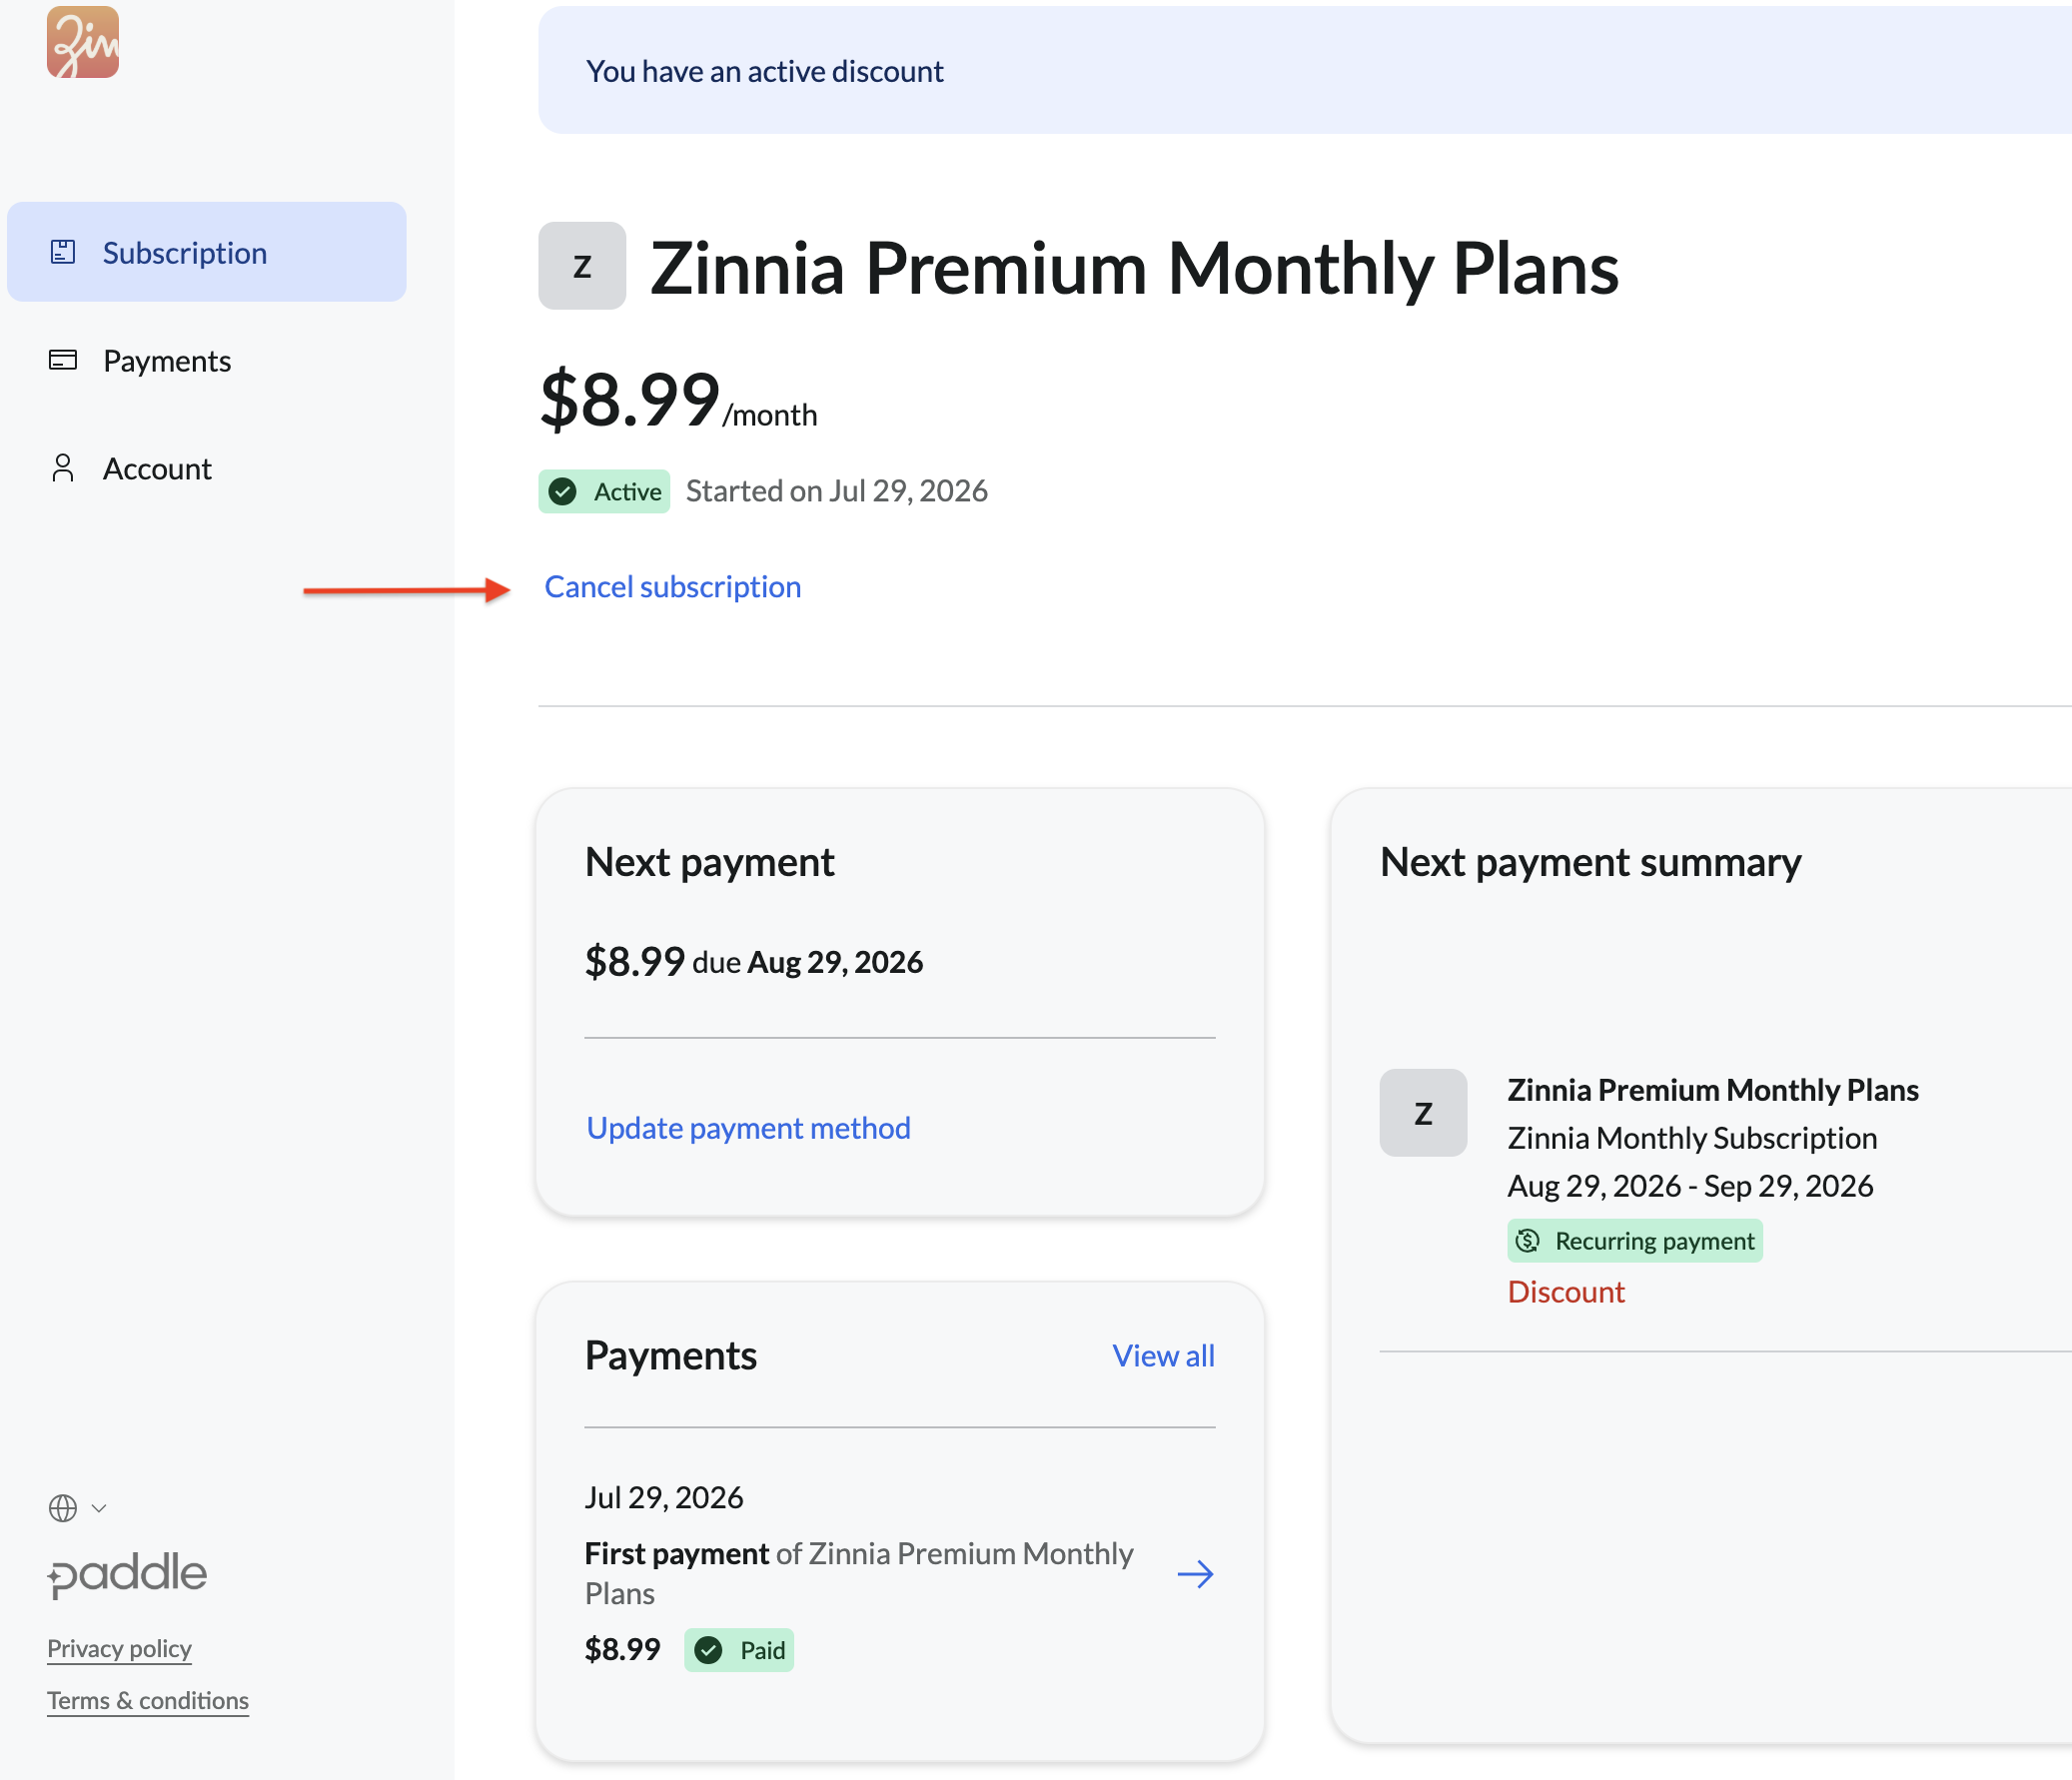
Task: Open the Terms & conditions link
Action: (148, 1701)
